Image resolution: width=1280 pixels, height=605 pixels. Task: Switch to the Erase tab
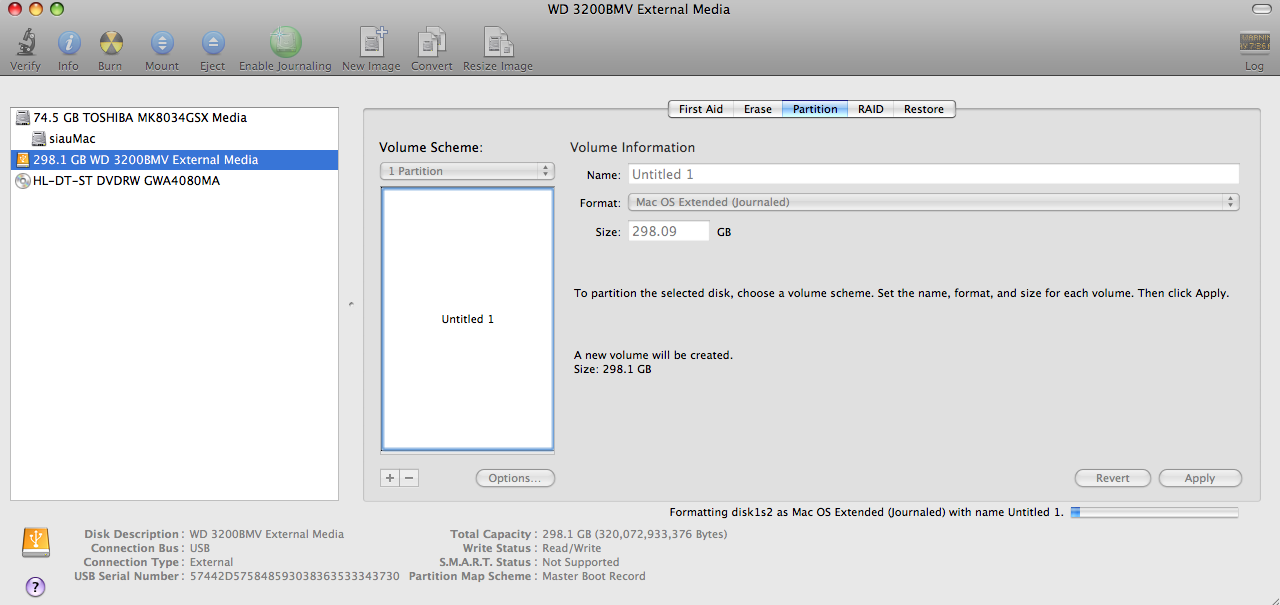click(757, 109)
